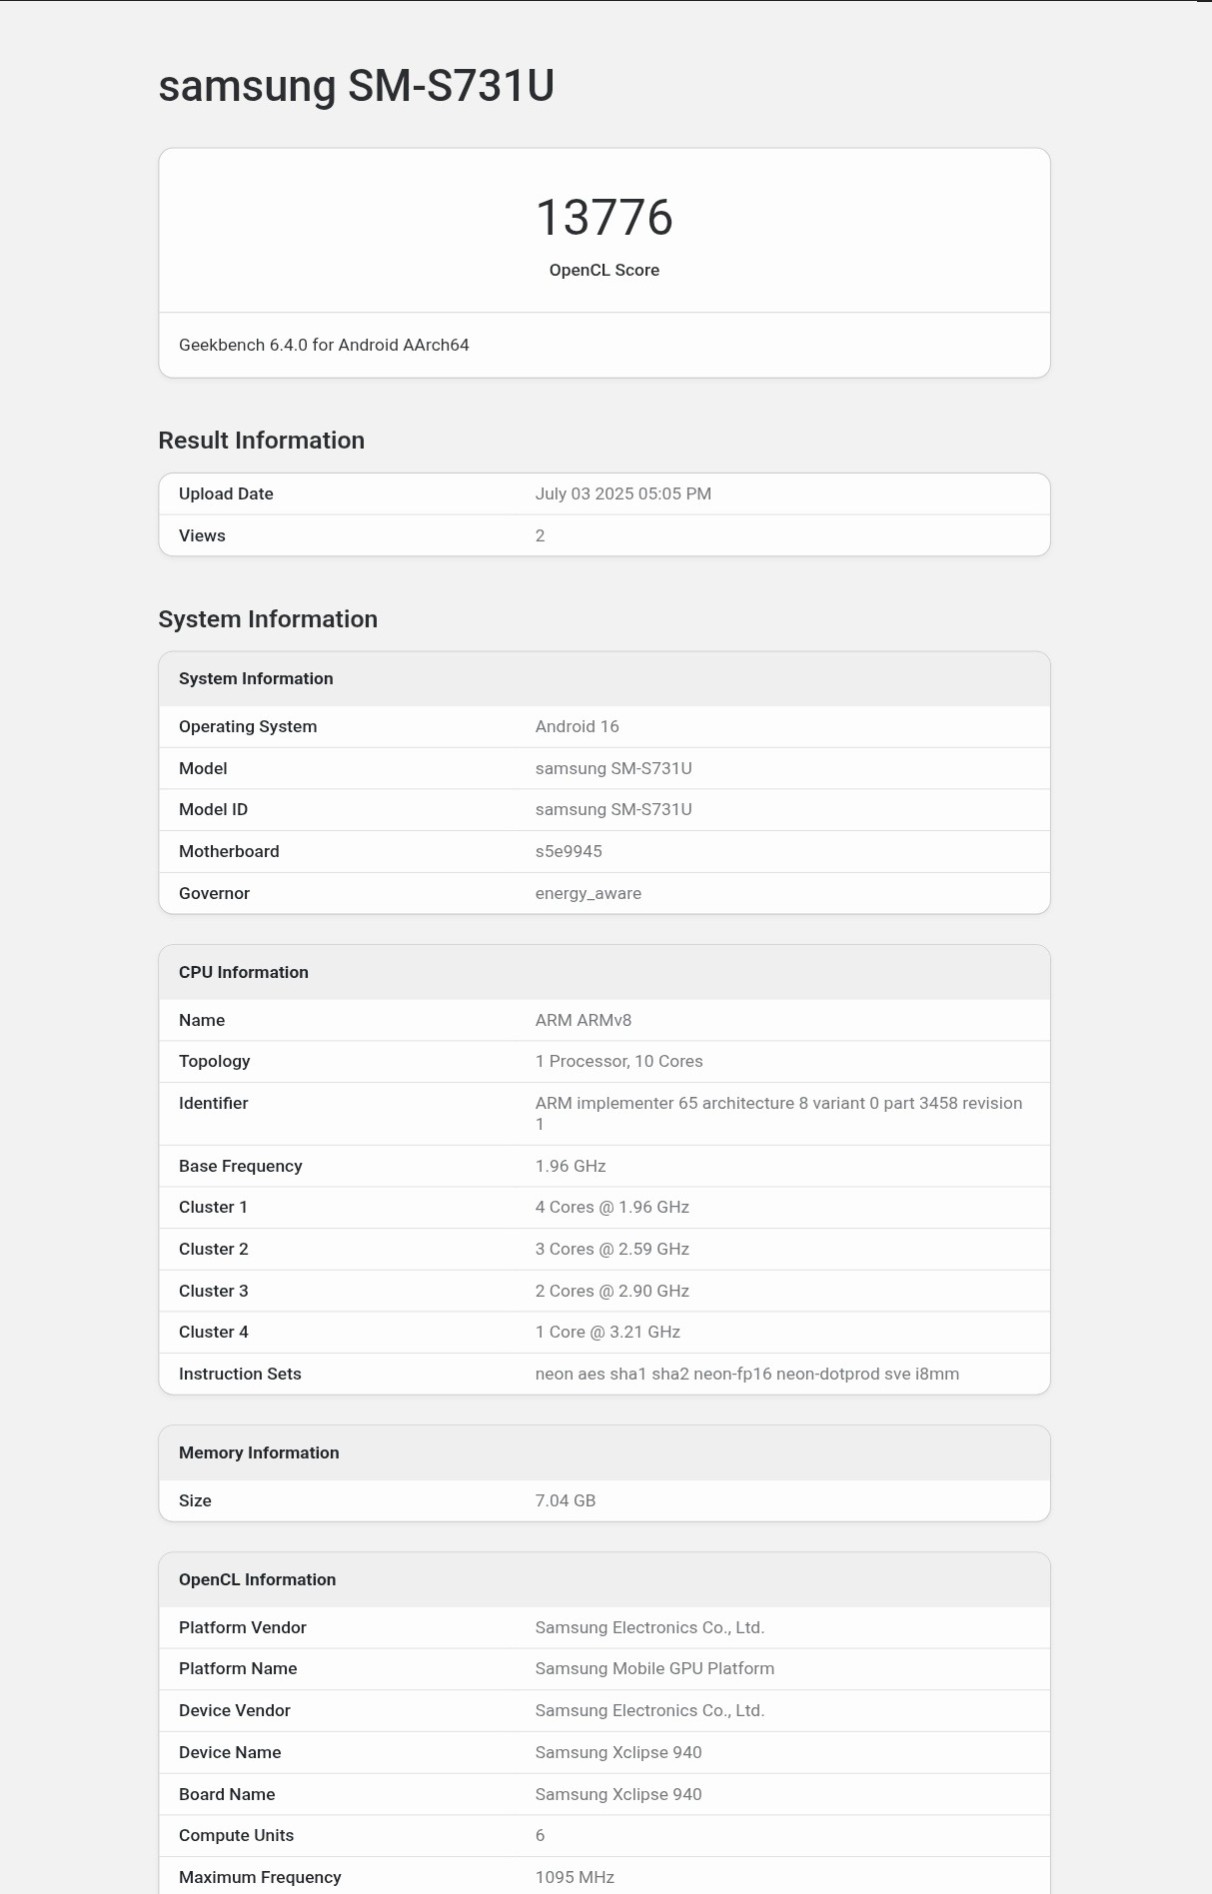Screen dimensions: 1212x1894
Task: Select the Android 16 operating system value
Action: pyautogui.click(x=577, y=727)
